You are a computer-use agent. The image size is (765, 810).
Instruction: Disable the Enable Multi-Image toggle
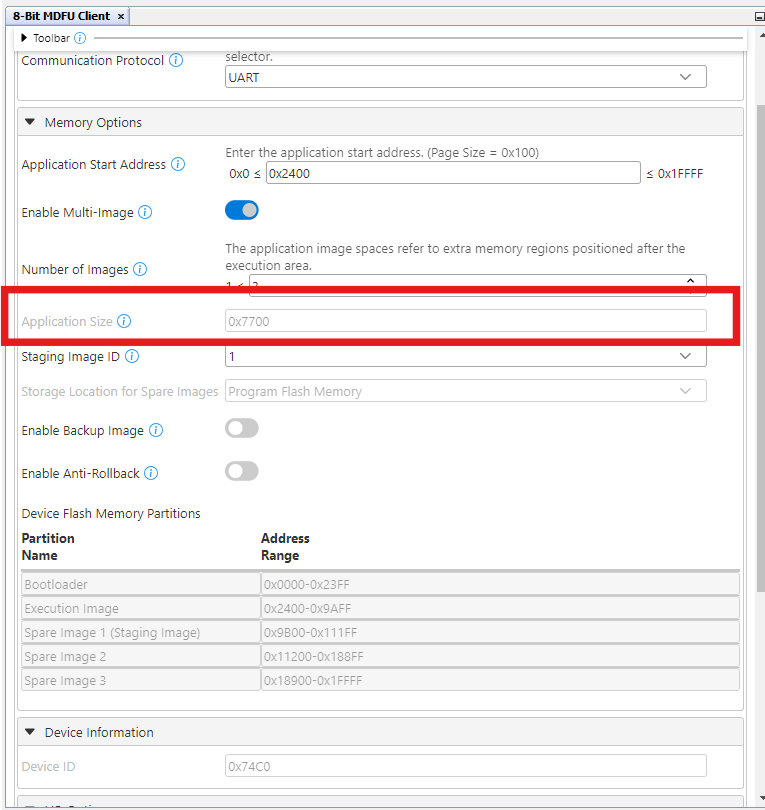pyautogui.click(x=242, y=210)
